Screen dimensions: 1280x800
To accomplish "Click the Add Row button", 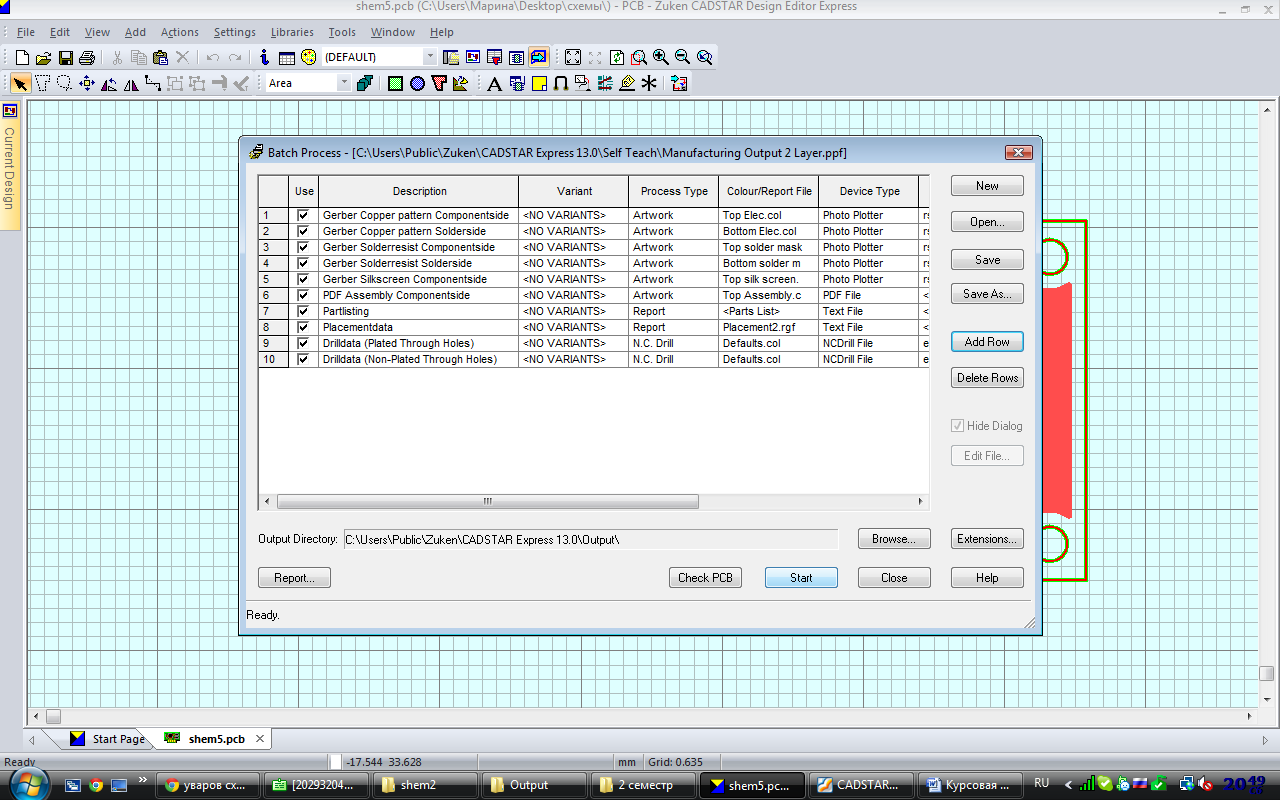I will pos(987,342).
